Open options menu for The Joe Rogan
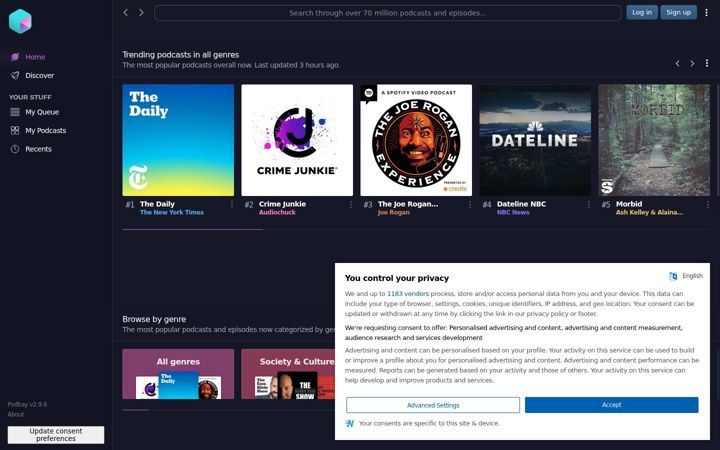 (470, 204)
